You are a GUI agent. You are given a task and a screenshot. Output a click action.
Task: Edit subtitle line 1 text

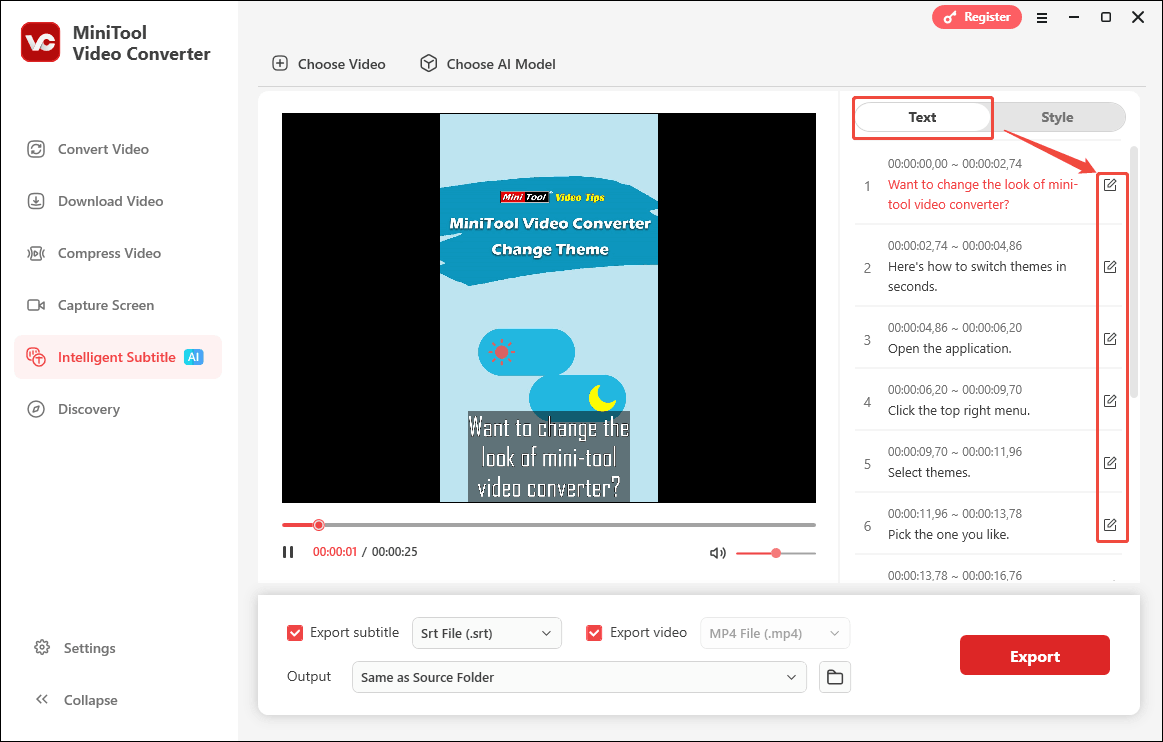[1110, 184]
